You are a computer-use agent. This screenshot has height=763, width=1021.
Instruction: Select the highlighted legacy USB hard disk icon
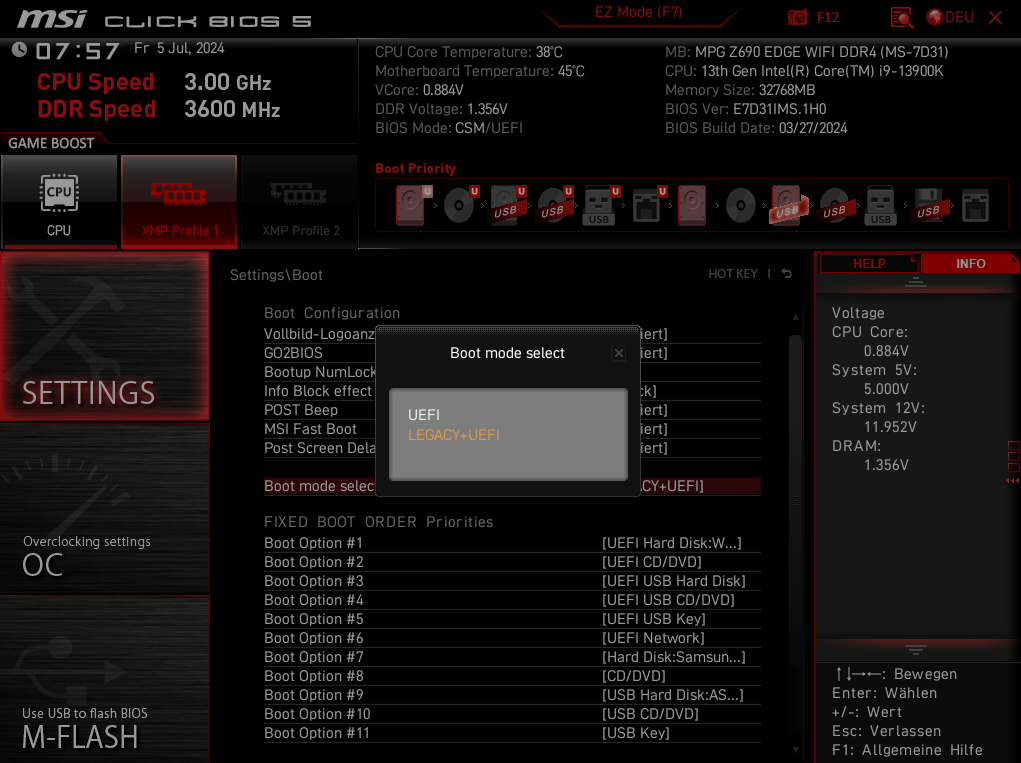(x=787, y=205)
